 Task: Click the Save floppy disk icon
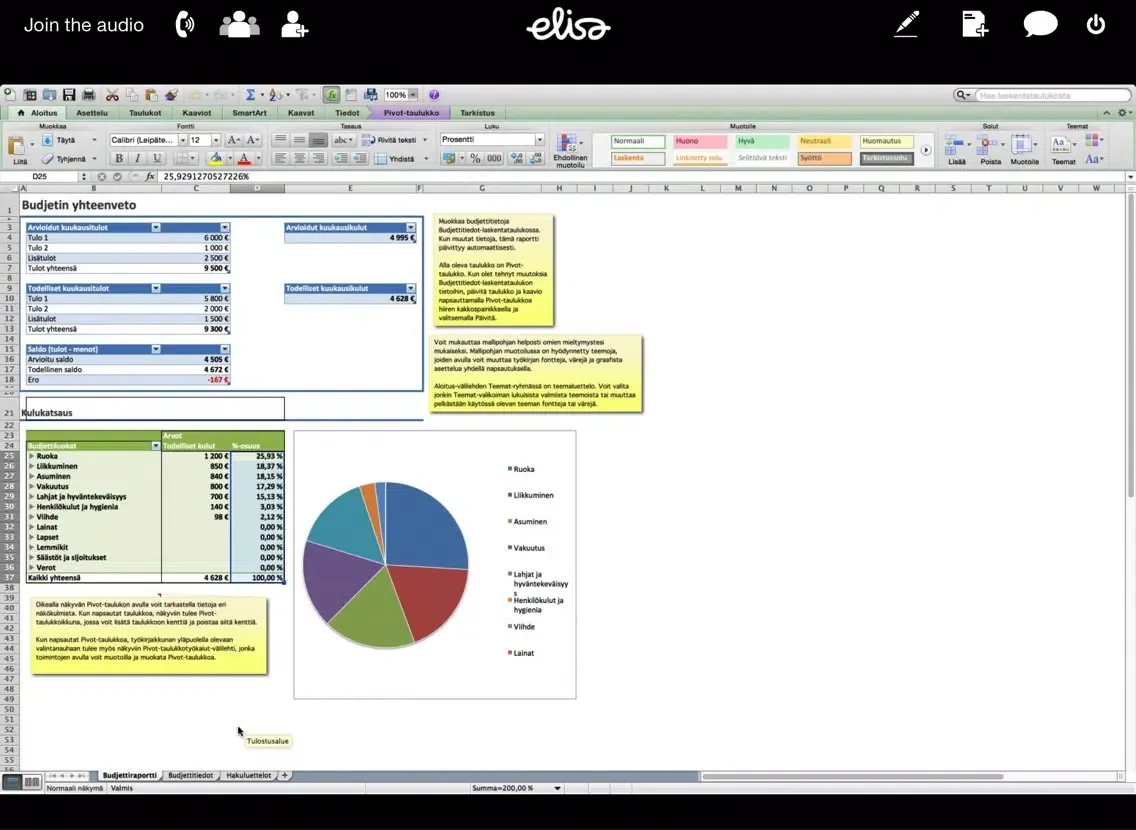69,95
